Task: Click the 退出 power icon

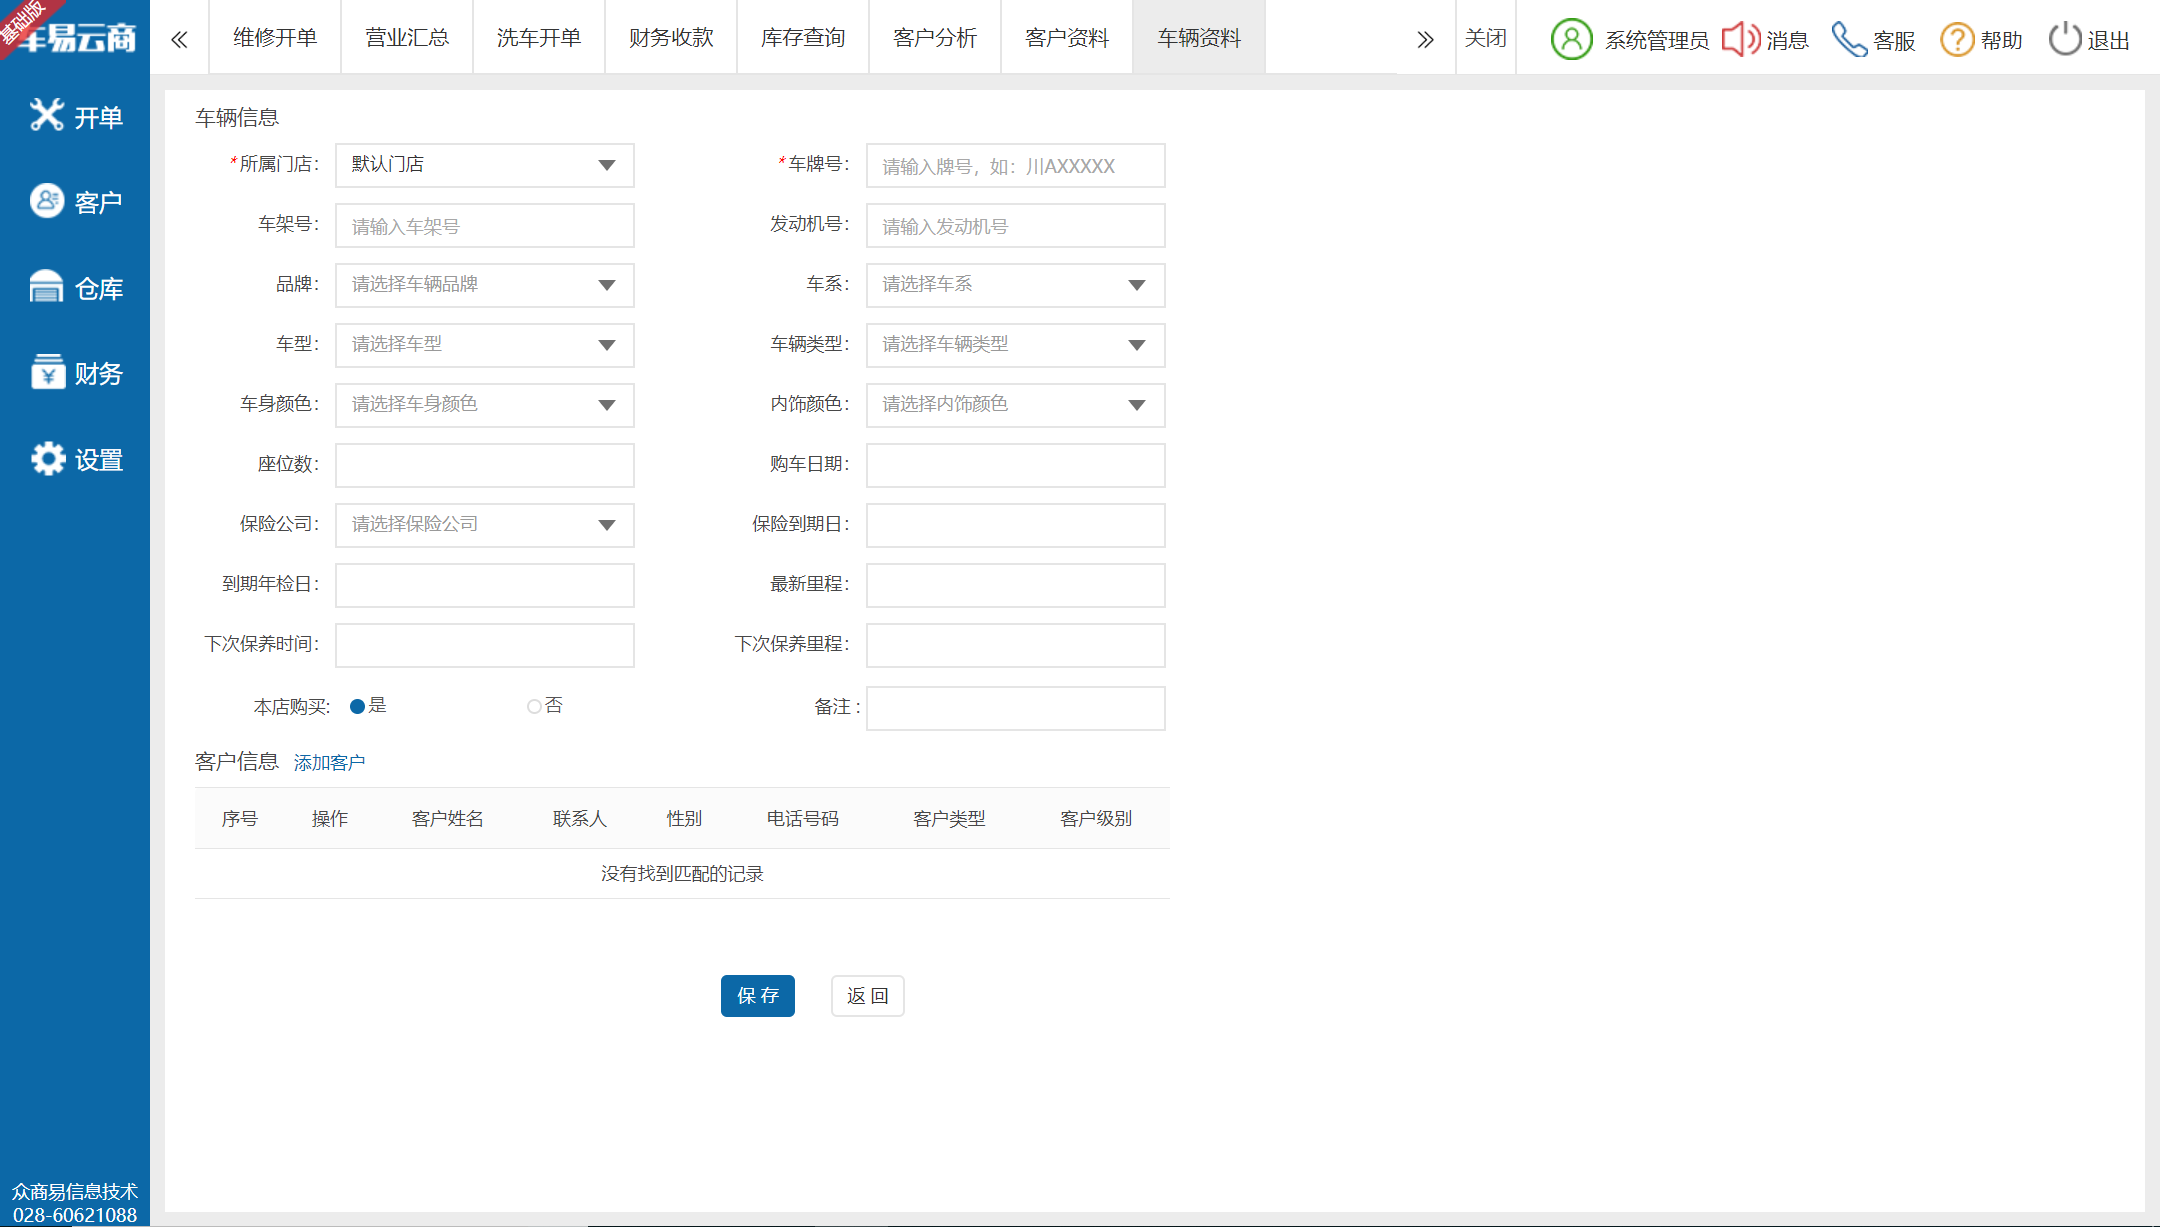Action: 2064,40
